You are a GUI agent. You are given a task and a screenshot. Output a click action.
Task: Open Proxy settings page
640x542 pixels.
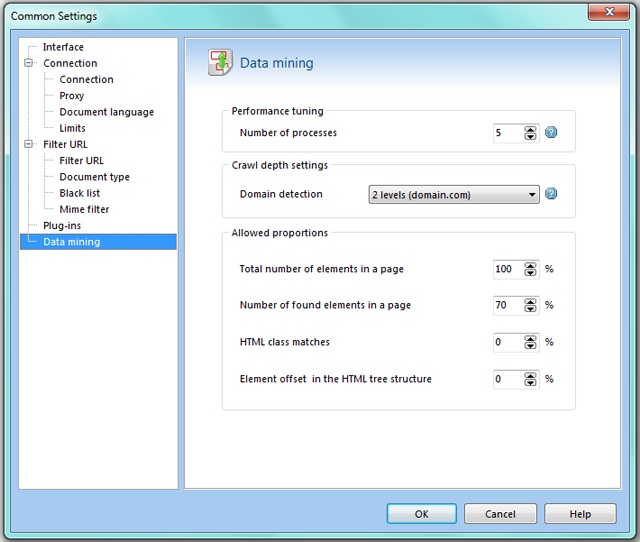click(x=72, y=96)
